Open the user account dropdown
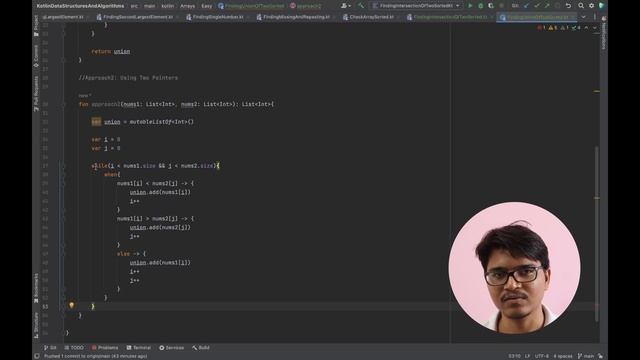 [346, 6]
